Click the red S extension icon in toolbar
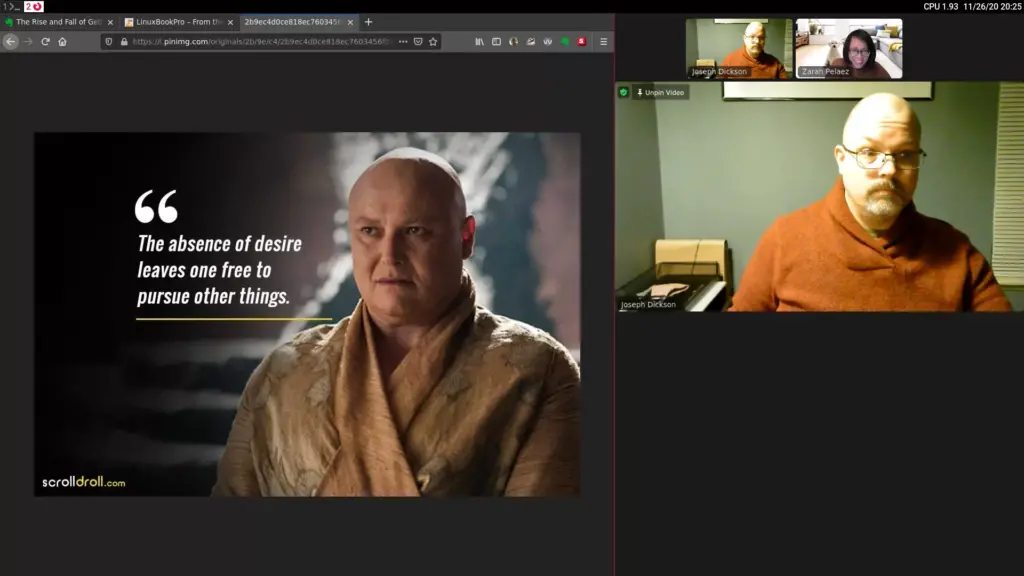1024x576 pixels. tap(581, 41)
